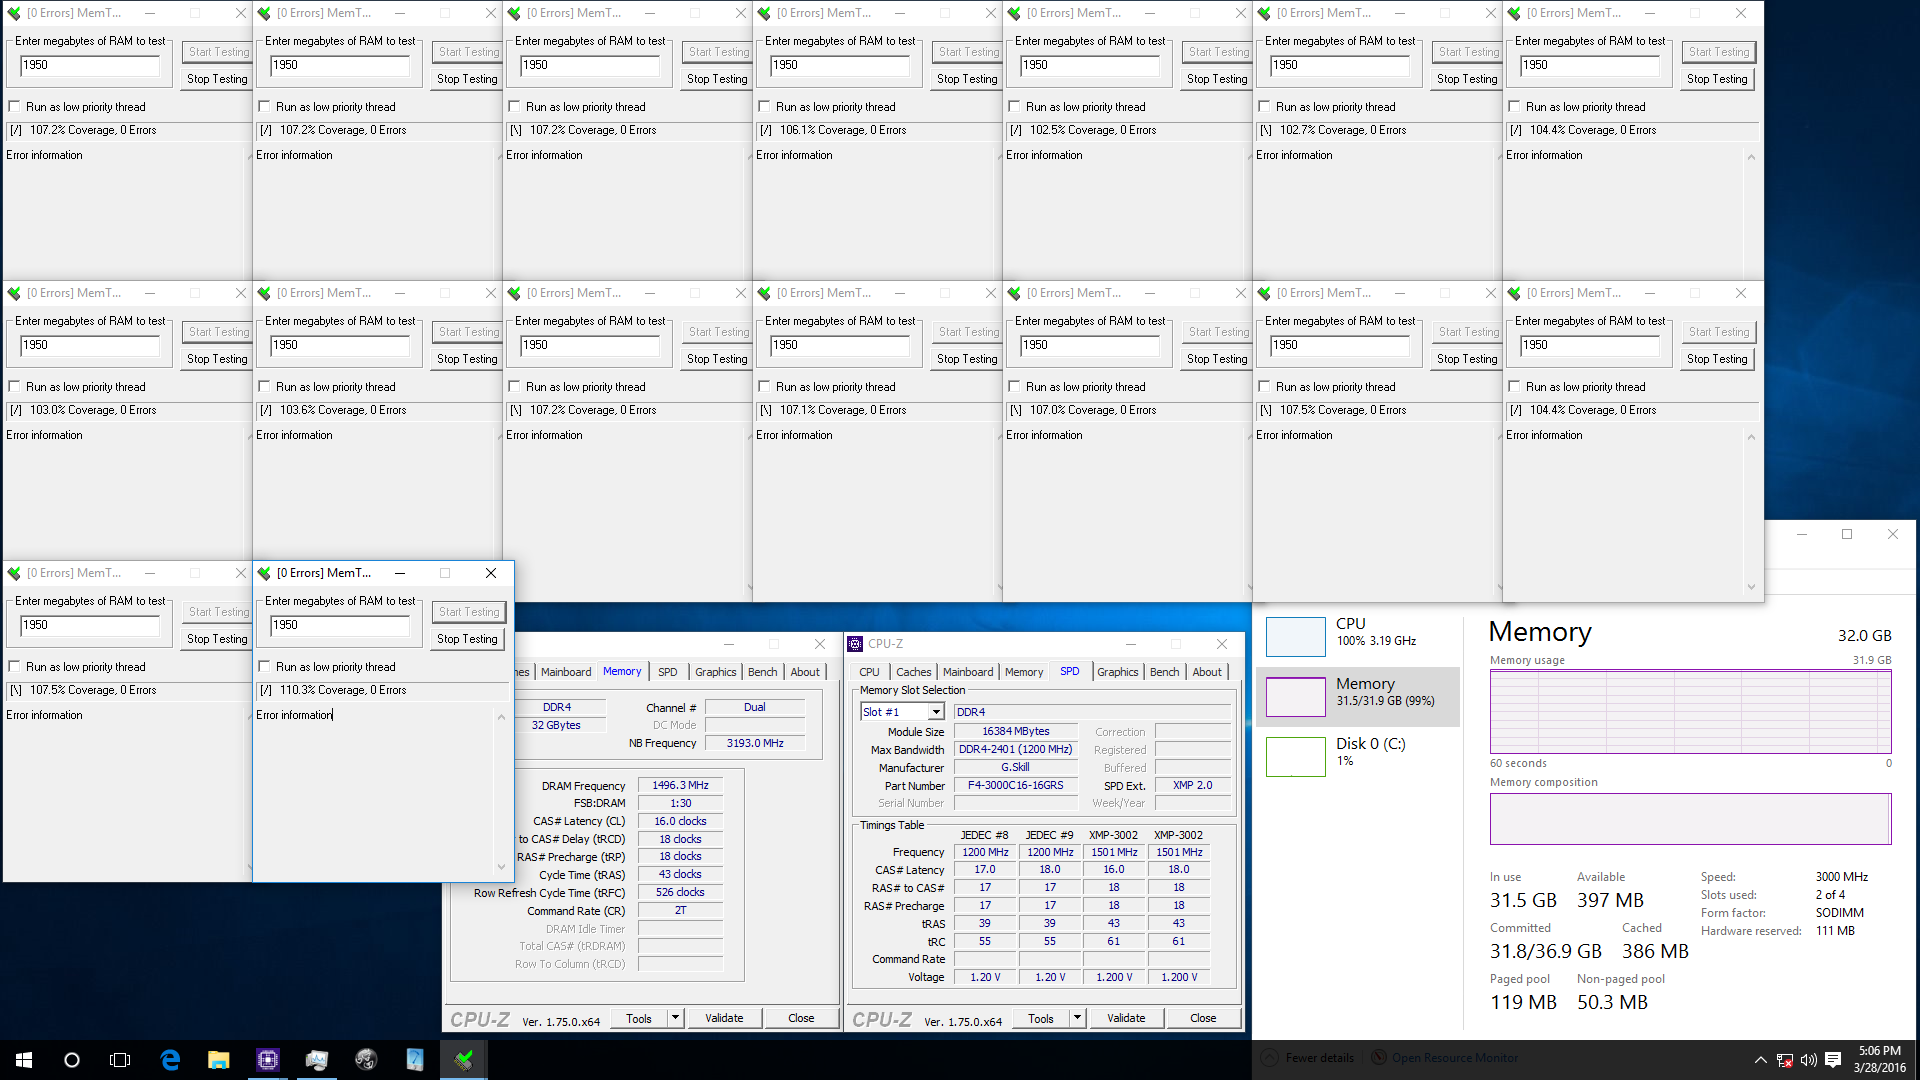The width and height of the screenshot is (1920, 1080).
Task: Open MemTest icon in the taskbar
Action: click(463, 1060)
